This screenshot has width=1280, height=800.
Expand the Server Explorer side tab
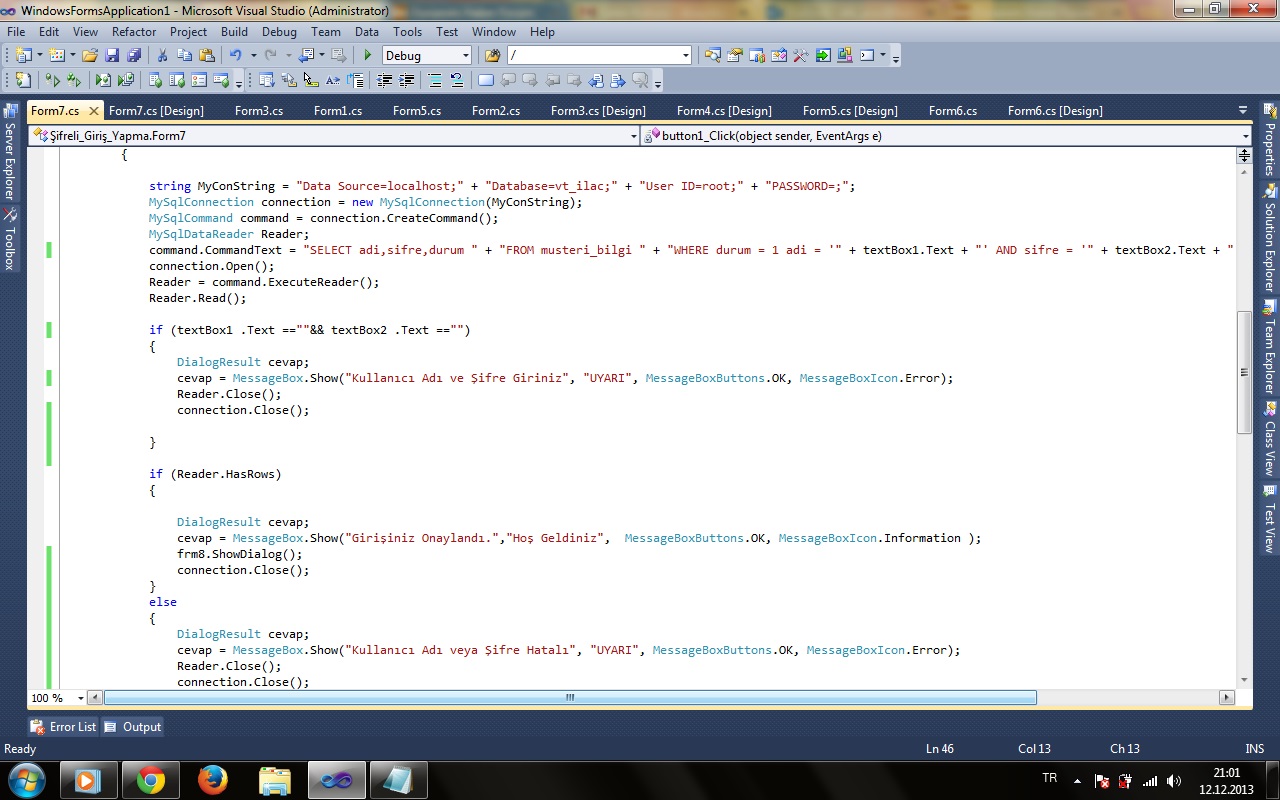10,152
